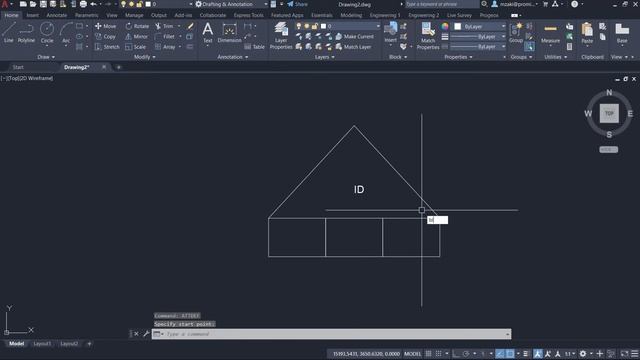Click the Scale command
Screen dimensions: 640x360
coord(136,47)
